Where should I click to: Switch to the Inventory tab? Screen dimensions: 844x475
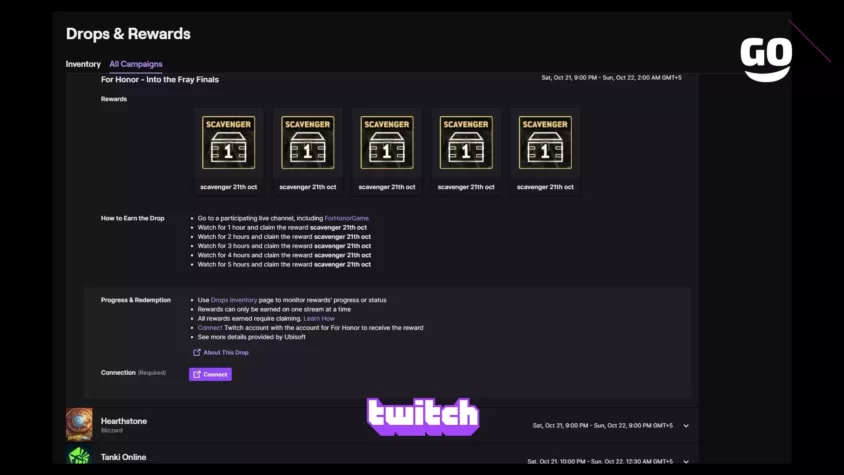pos(83,64)
